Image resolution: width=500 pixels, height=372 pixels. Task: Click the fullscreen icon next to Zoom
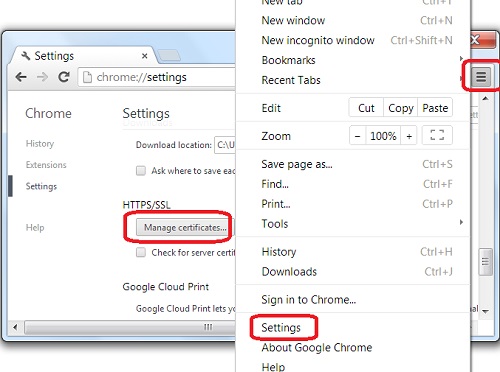pos(437,135)
